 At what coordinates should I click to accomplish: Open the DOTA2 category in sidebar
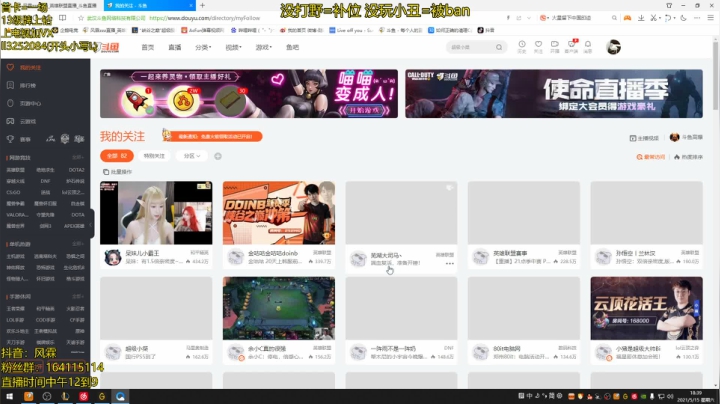click(76, 170)
